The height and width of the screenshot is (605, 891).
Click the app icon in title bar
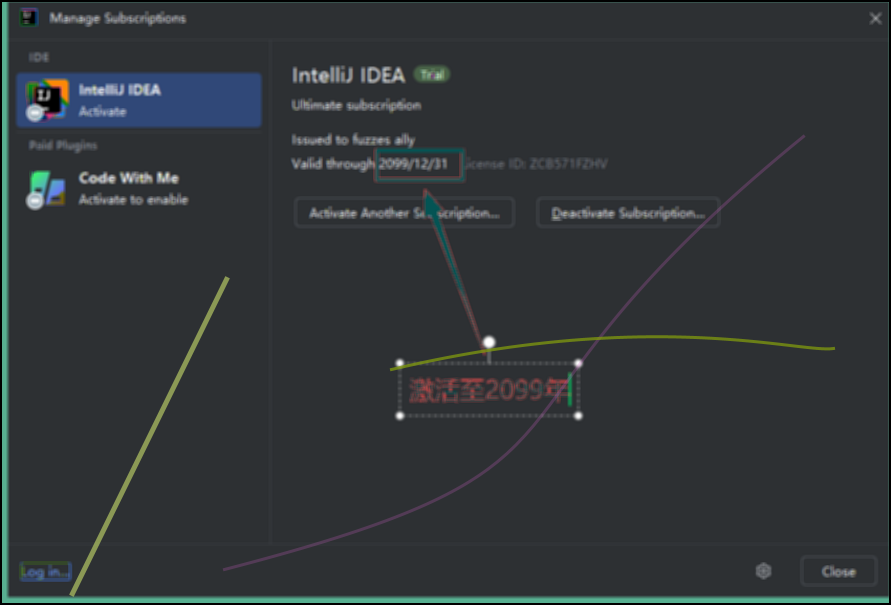28,18
